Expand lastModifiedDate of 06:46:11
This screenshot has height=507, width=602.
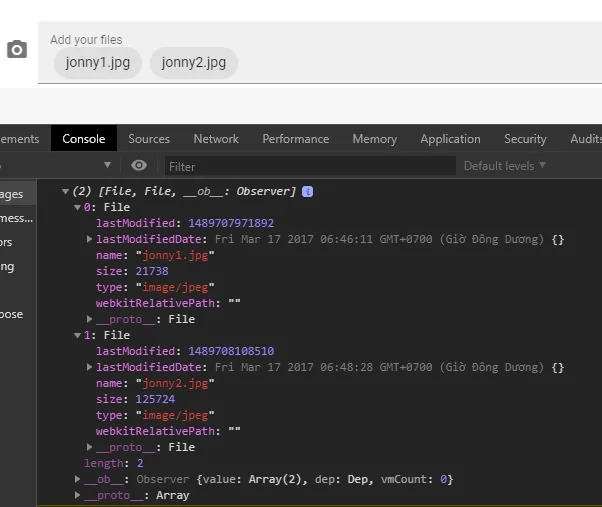click(x=89, y=239)
